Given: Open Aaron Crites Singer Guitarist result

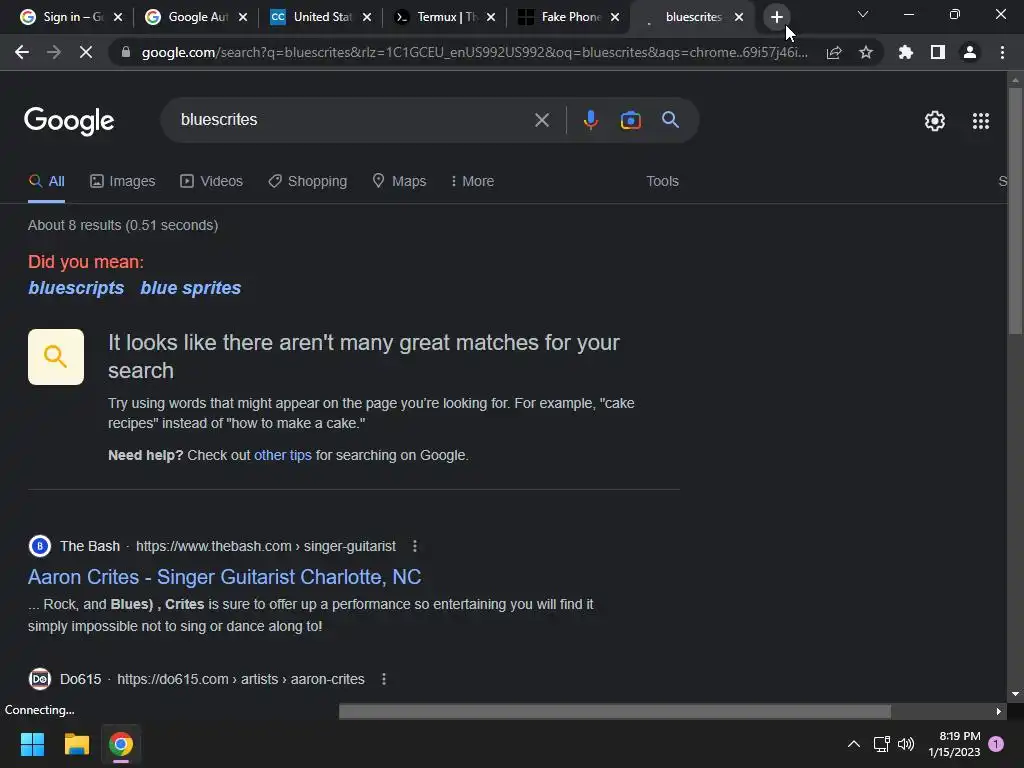Looking at the screenshot, I should pyautogui.click(x=225, y=577).
